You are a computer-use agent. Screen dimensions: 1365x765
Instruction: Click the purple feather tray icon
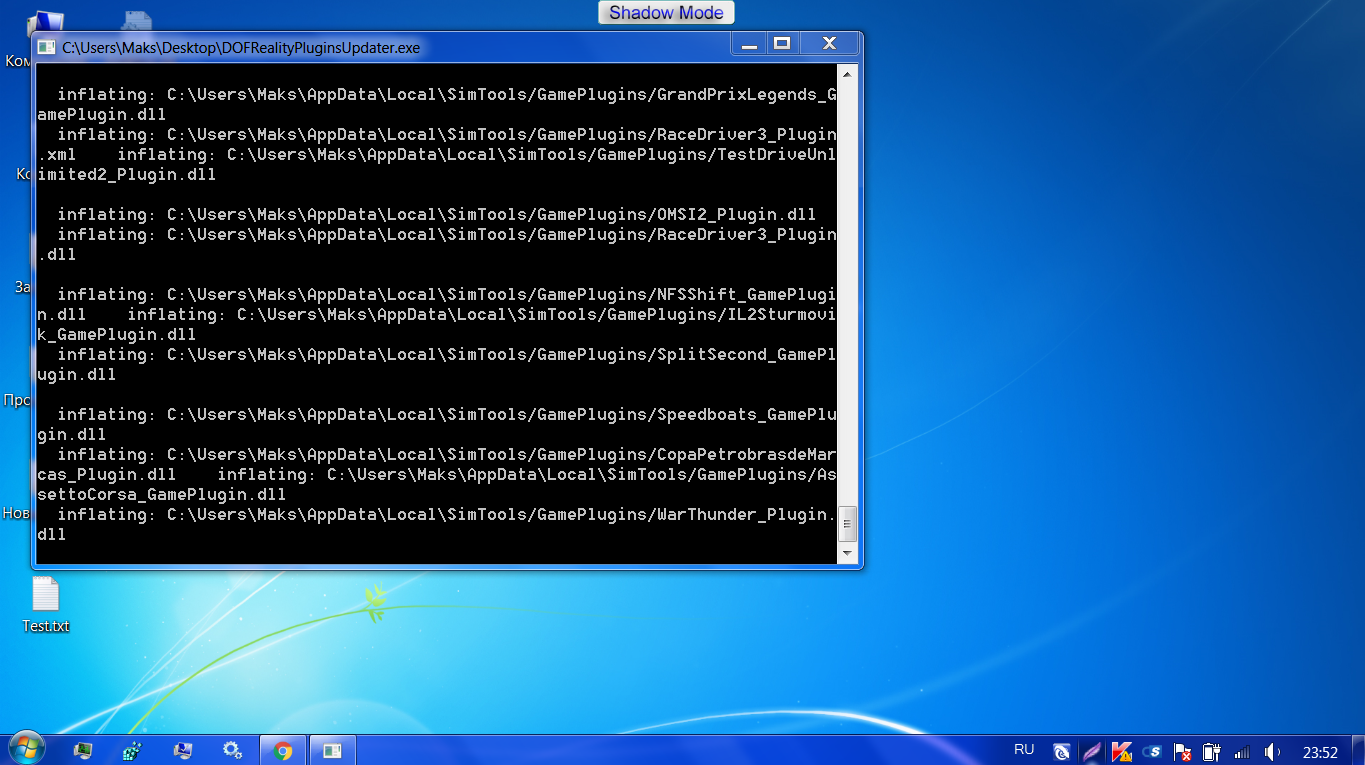click(x=1091, y=751)
